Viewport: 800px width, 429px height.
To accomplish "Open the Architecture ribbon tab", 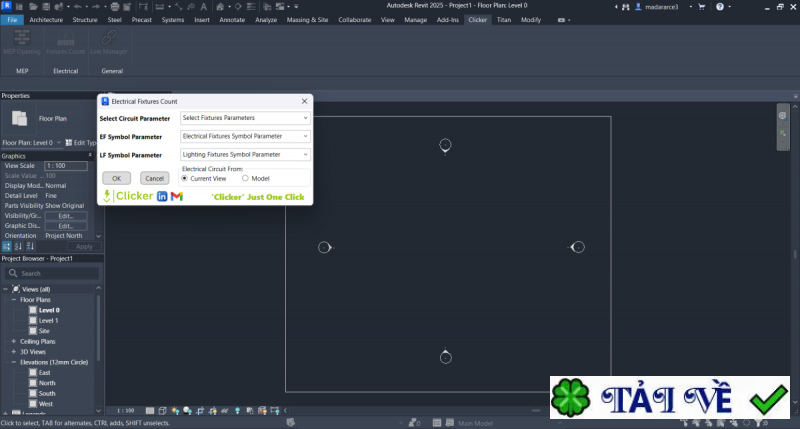I will click(x=46, y=19).
